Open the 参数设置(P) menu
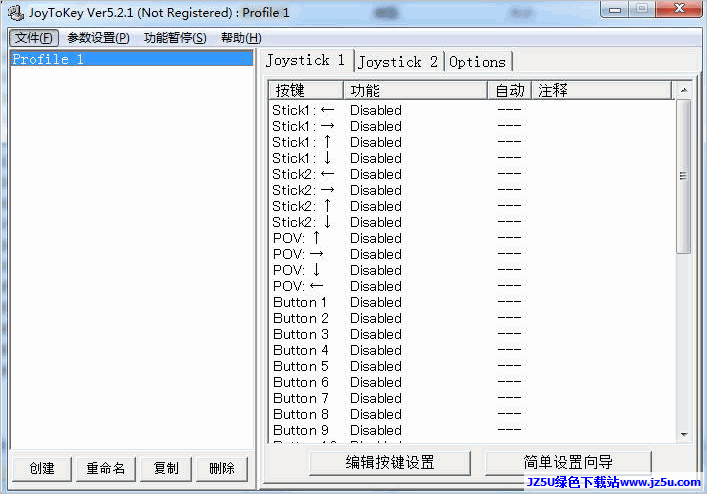Screen dimensions: 707x494 [x=98, y=38]
